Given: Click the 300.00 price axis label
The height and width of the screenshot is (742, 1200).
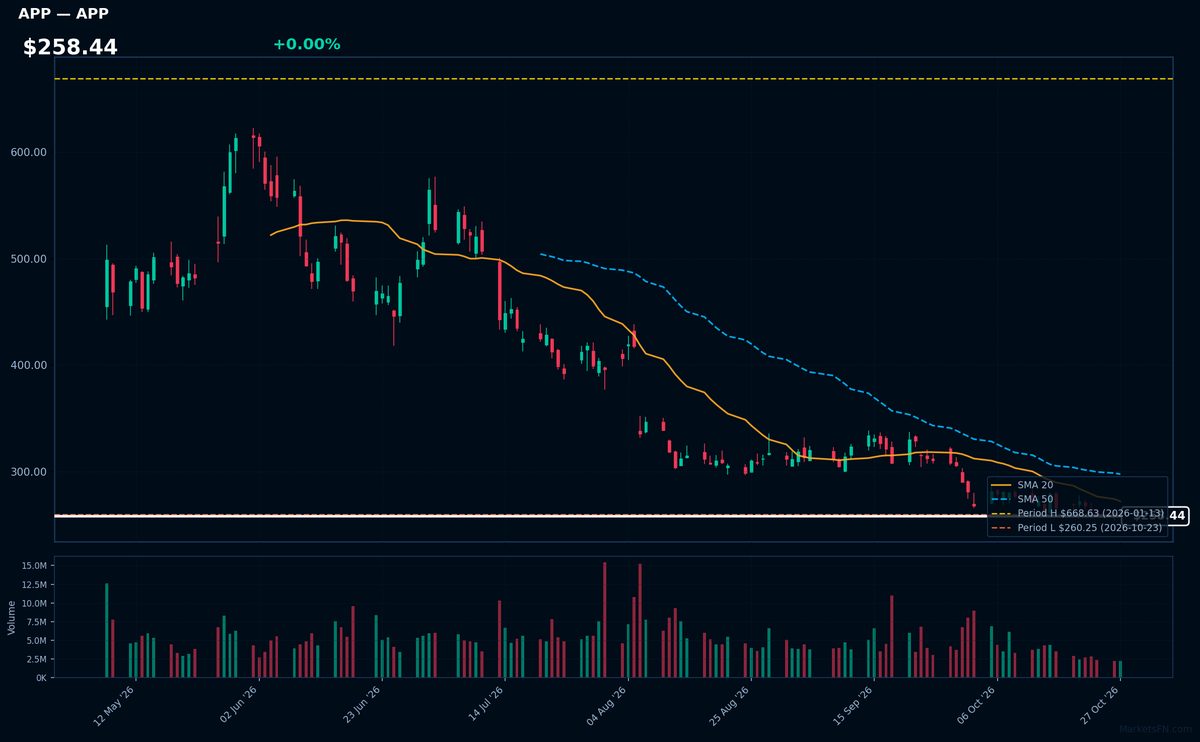Looking at the screenshot, I should [x=29, y=472].
